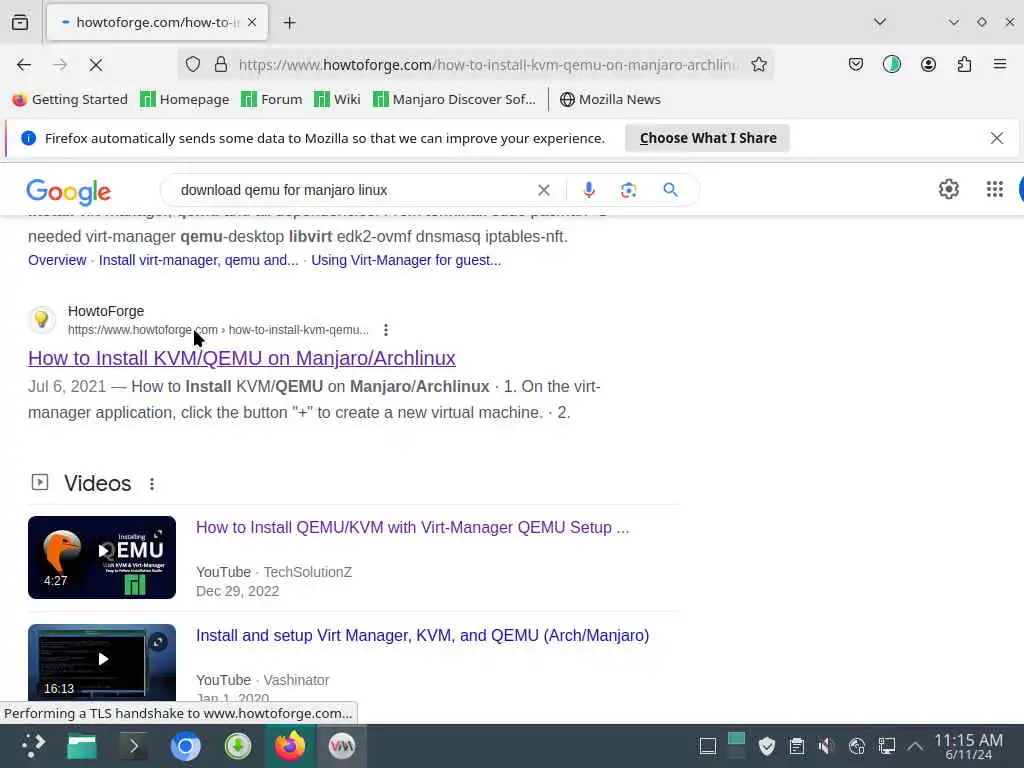Open Google quick settings gear
The height and width of the screenshot is (768, 1024).
pyautogui.click(x=948, y=189)
